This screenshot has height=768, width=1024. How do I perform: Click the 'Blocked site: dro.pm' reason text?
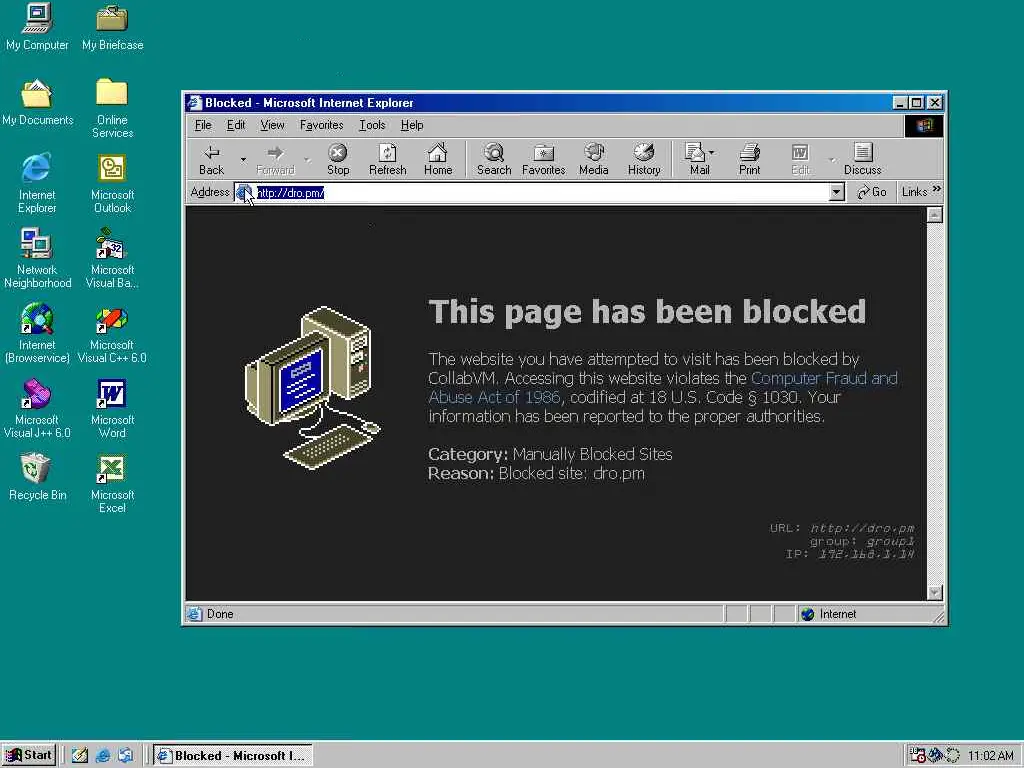point(571,473)
